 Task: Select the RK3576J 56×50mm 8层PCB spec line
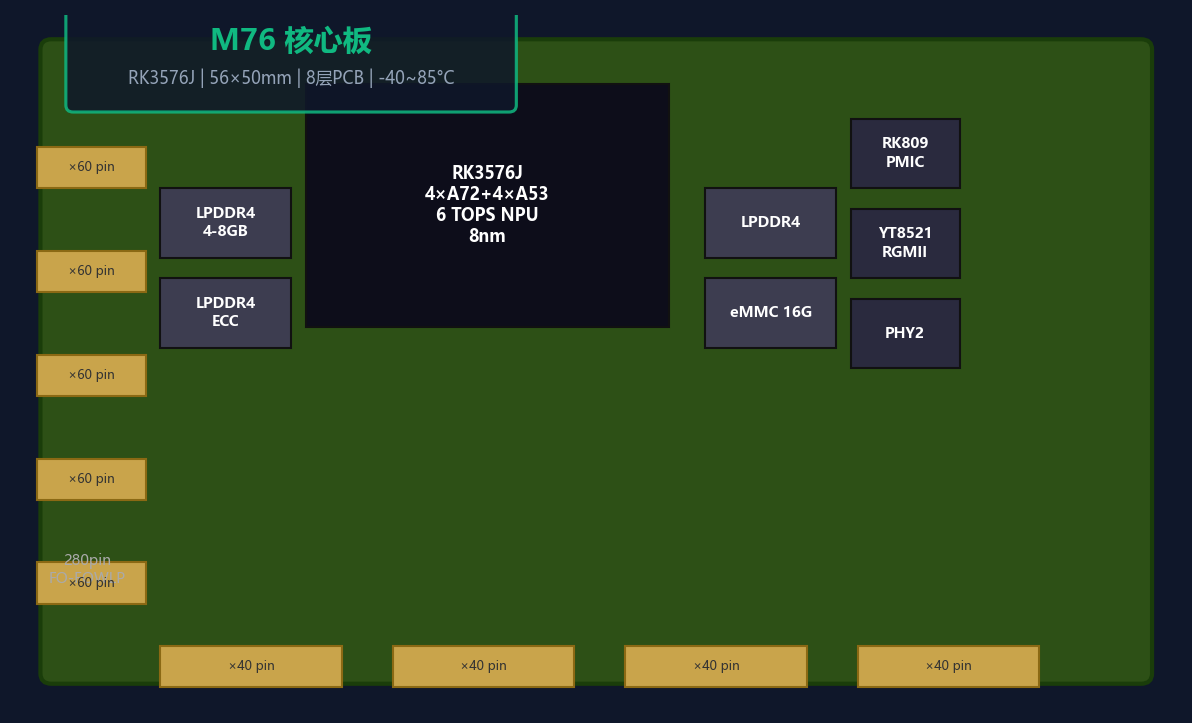click(x=291, y=78)
